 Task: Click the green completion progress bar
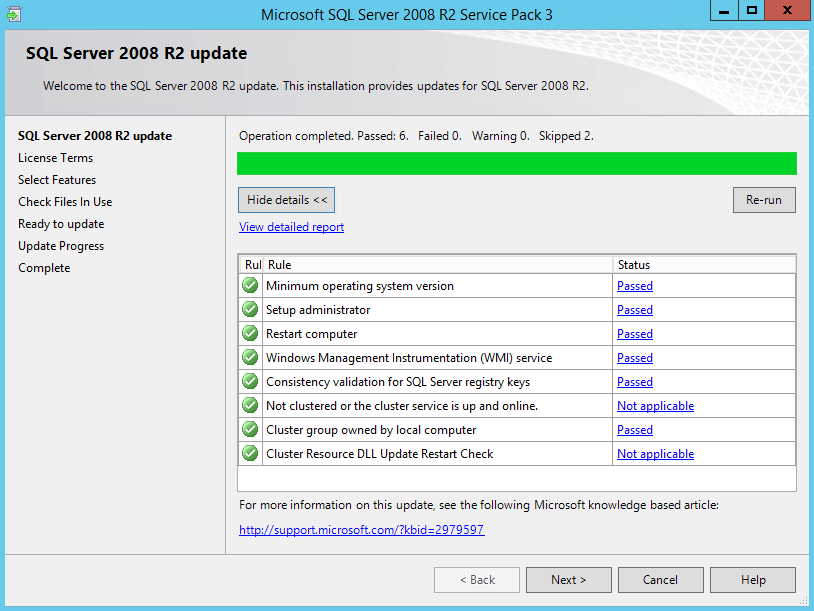coord(517,163)
